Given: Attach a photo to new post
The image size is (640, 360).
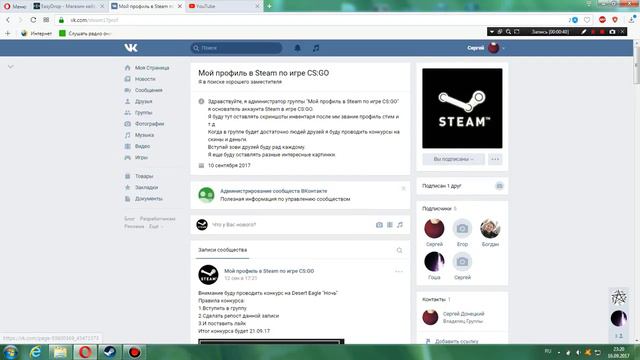Looking at the screenshot, I should pos(379,225).
